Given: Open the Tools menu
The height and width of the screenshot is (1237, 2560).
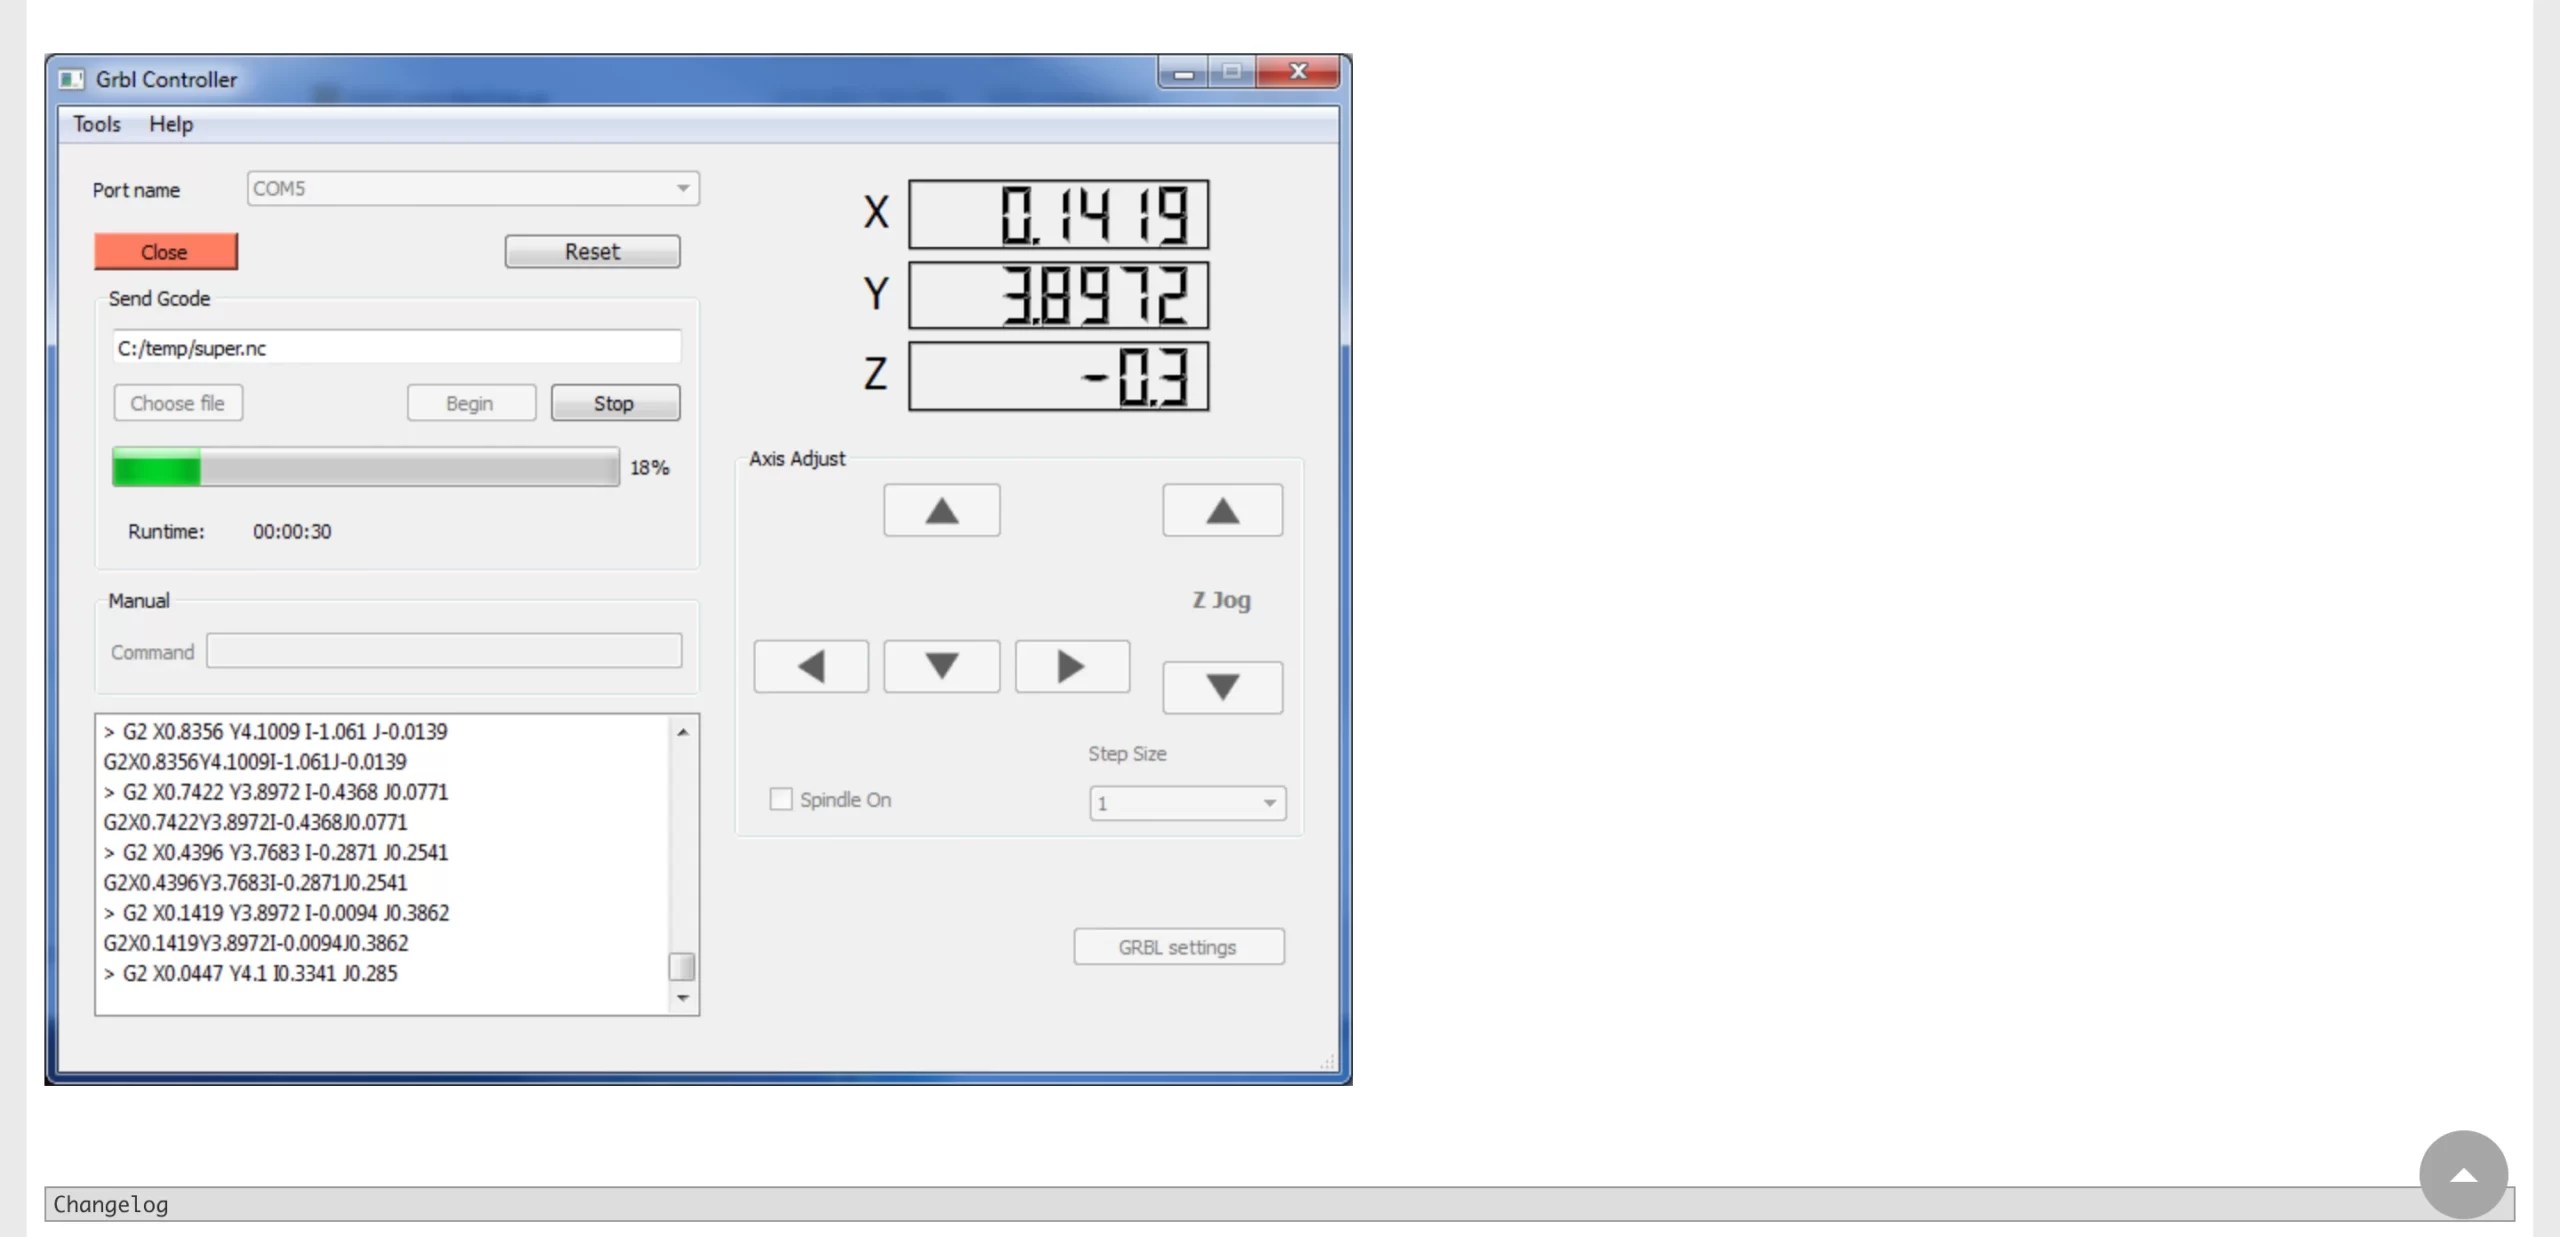Looking at the screenshot, I should point(95,123).
